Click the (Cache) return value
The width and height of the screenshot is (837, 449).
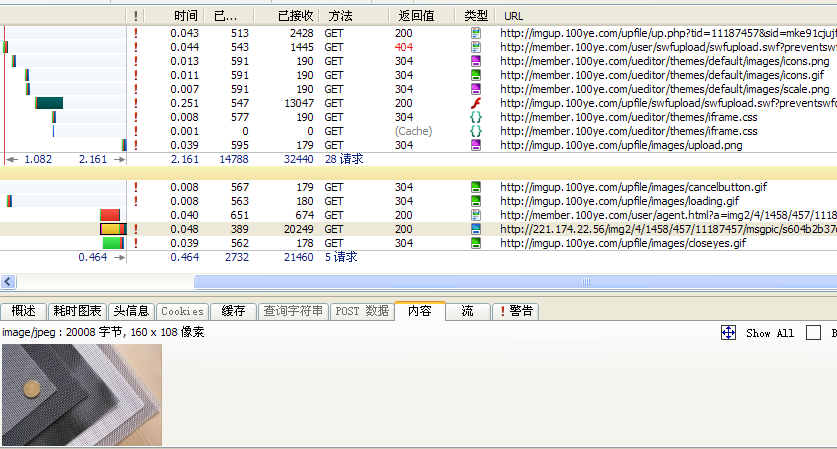(413, 131)
